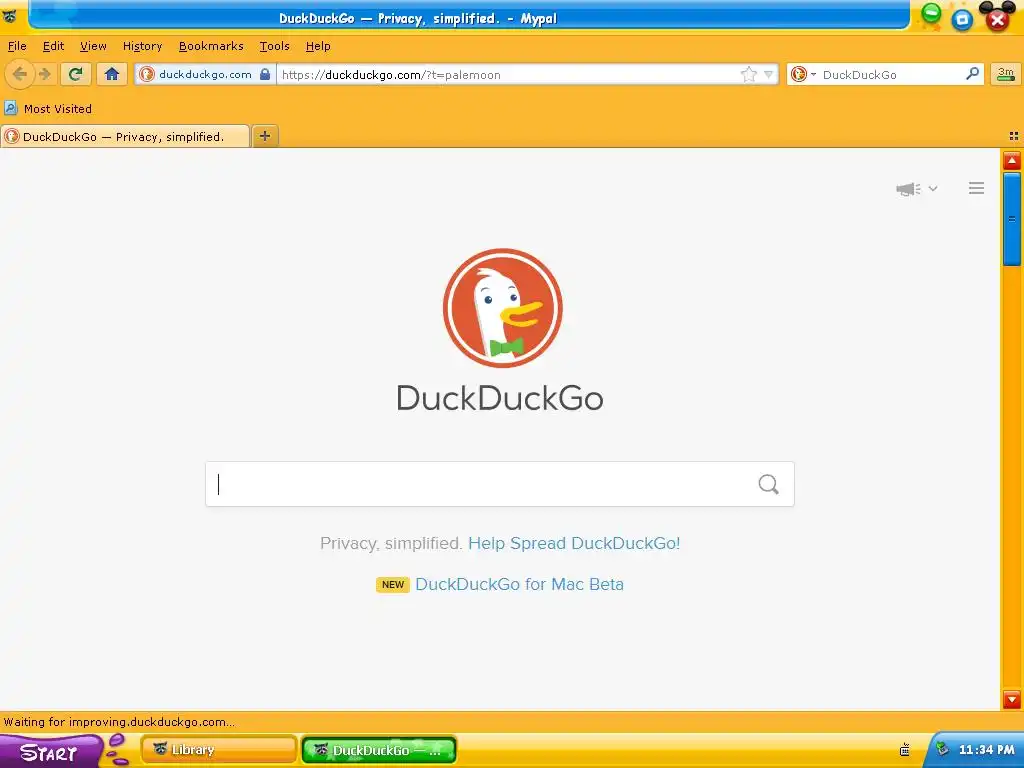The height and width of the screenshot is (768, 1024).
Task: Open a new tab with the plus button
Action: 264,136
